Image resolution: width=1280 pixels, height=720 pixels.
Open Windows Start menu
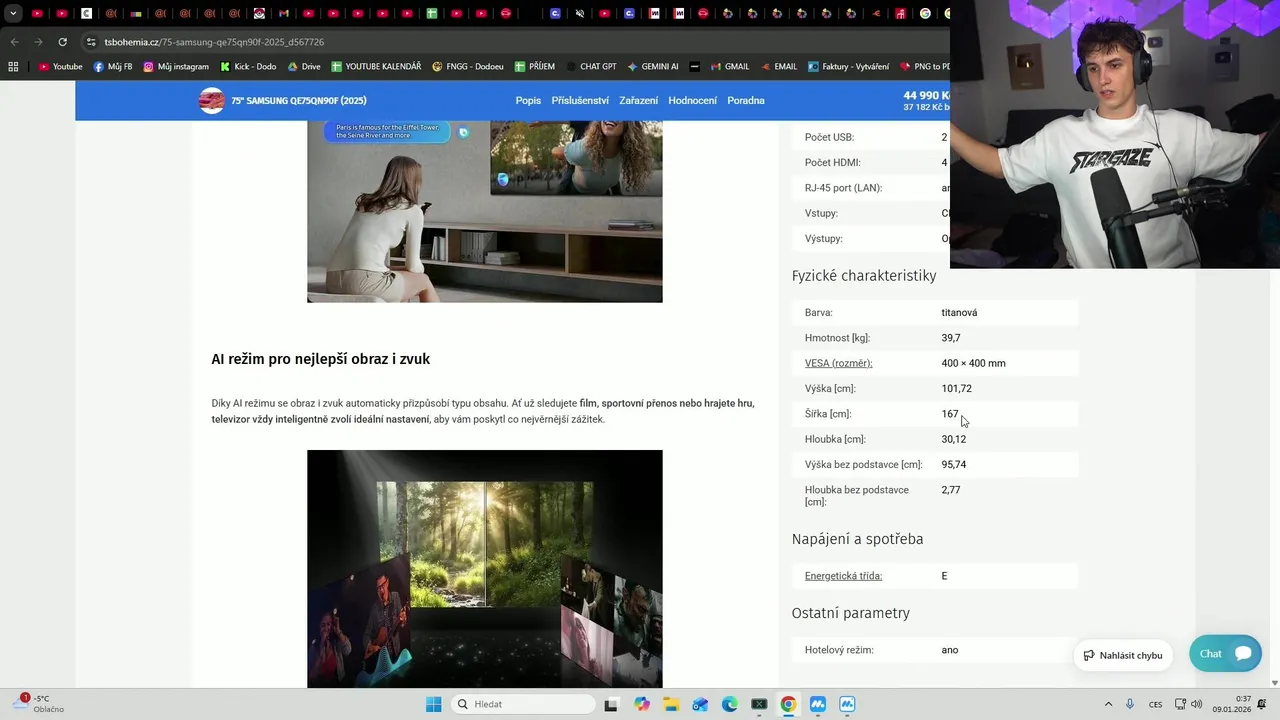[x=433, y=704]
